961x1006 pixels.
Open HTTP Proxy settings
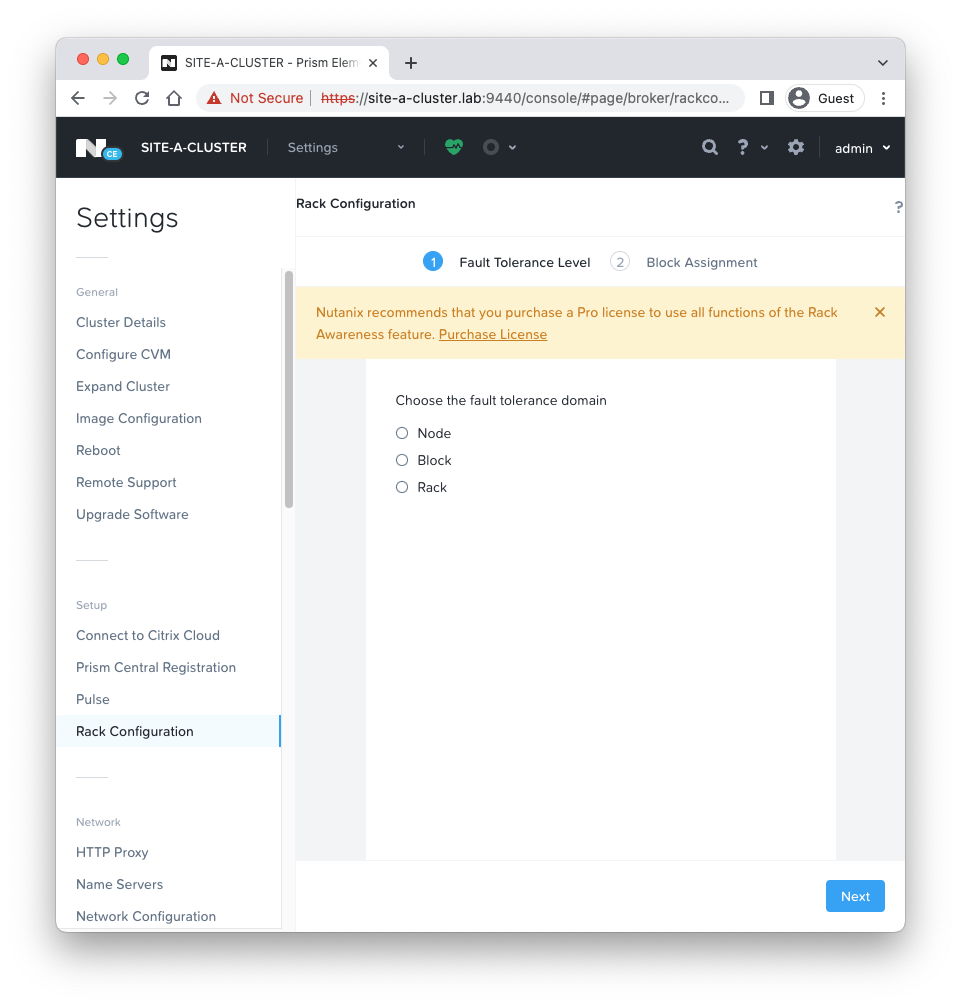pos(112,852)
